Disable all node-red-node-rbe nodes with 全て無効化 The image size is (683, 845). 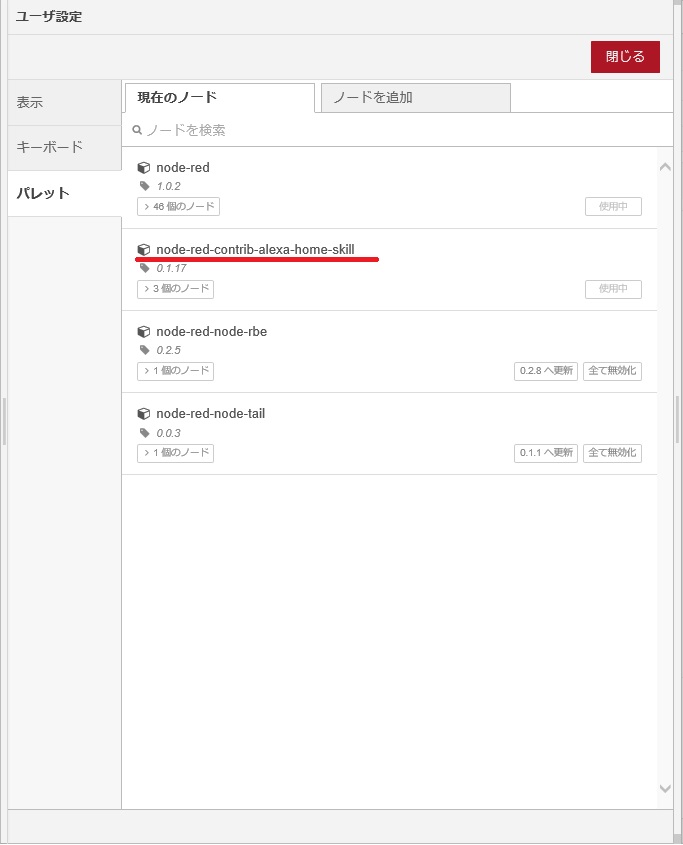click(612, 371)
